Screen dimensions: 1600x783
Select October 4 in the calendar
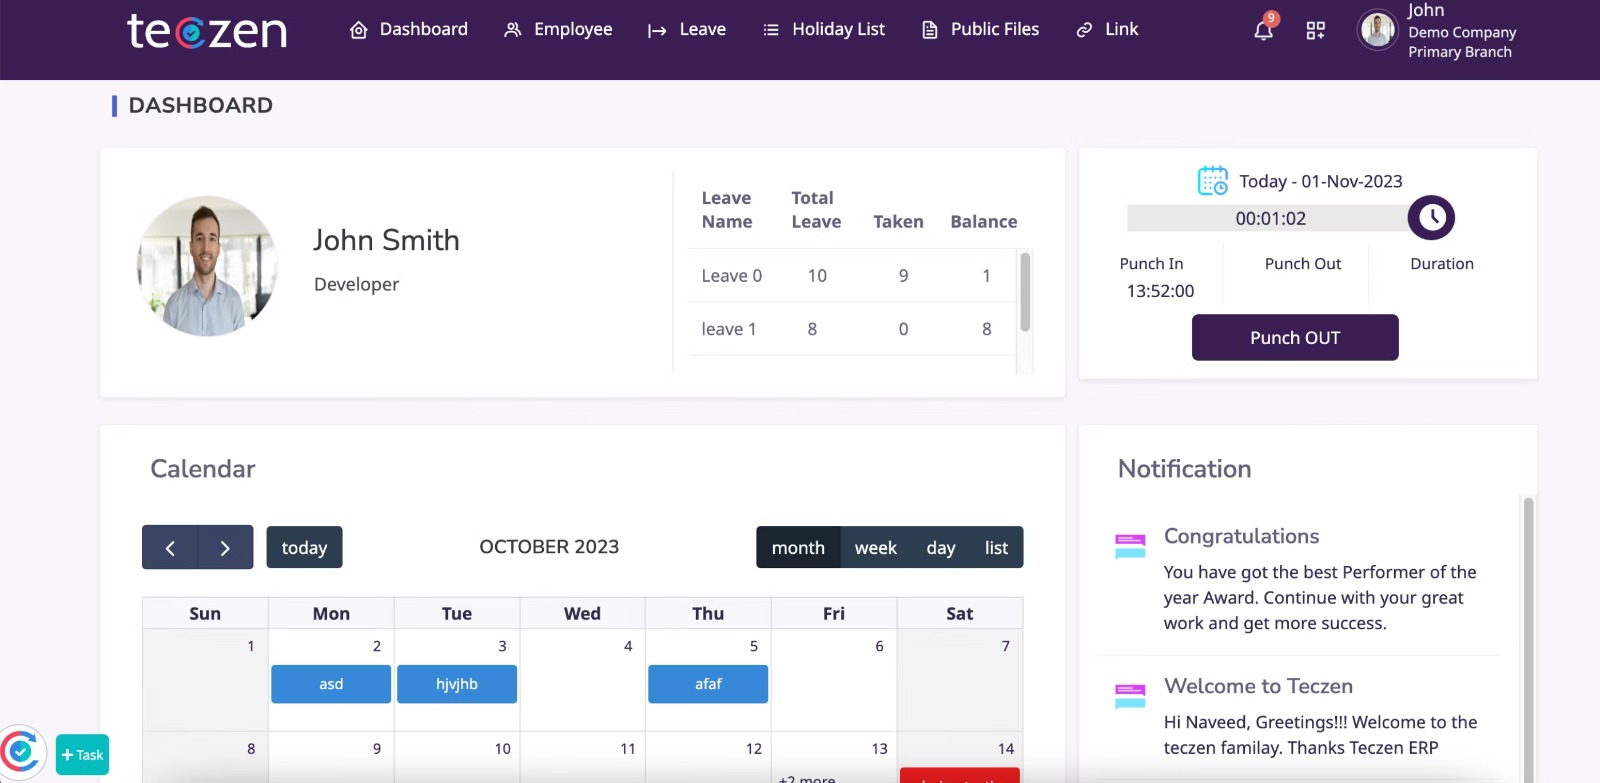582,679
